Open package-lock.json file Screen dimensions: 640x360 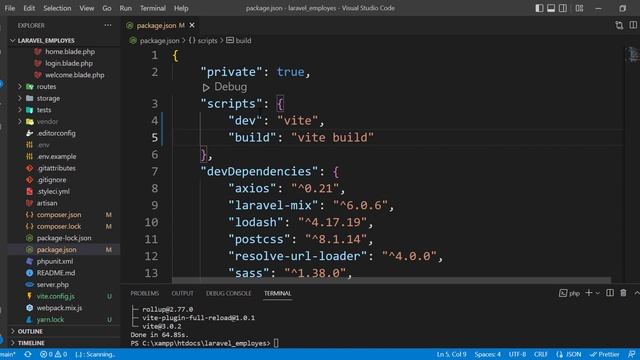(64, 238)
